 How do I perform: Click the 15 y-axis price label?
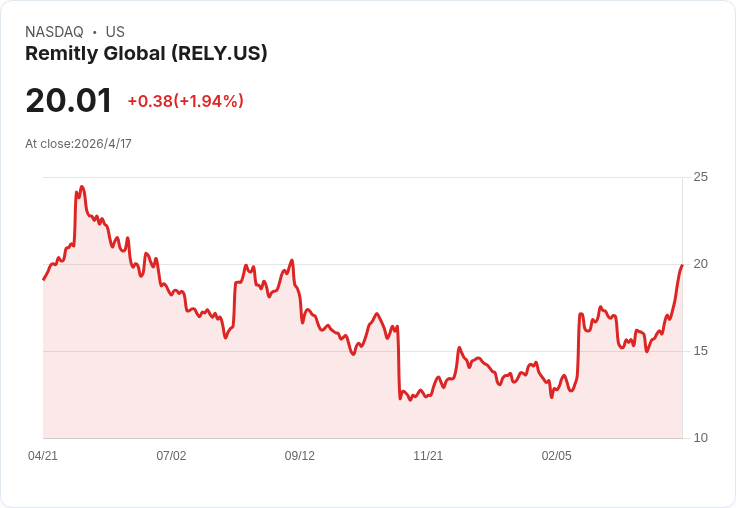[x=700, y=351]
